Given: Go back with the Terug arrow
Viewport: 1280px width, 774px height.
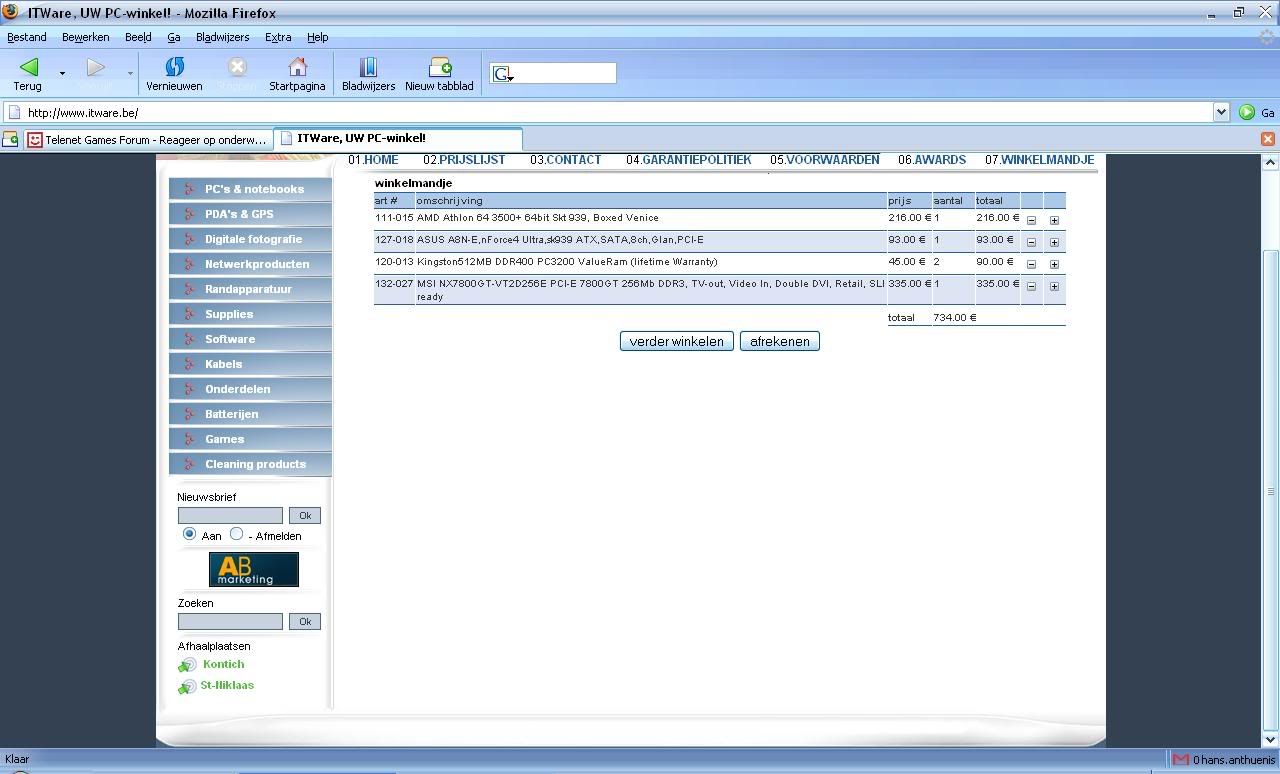Looking at the screenshot, I should coord(28,74).
